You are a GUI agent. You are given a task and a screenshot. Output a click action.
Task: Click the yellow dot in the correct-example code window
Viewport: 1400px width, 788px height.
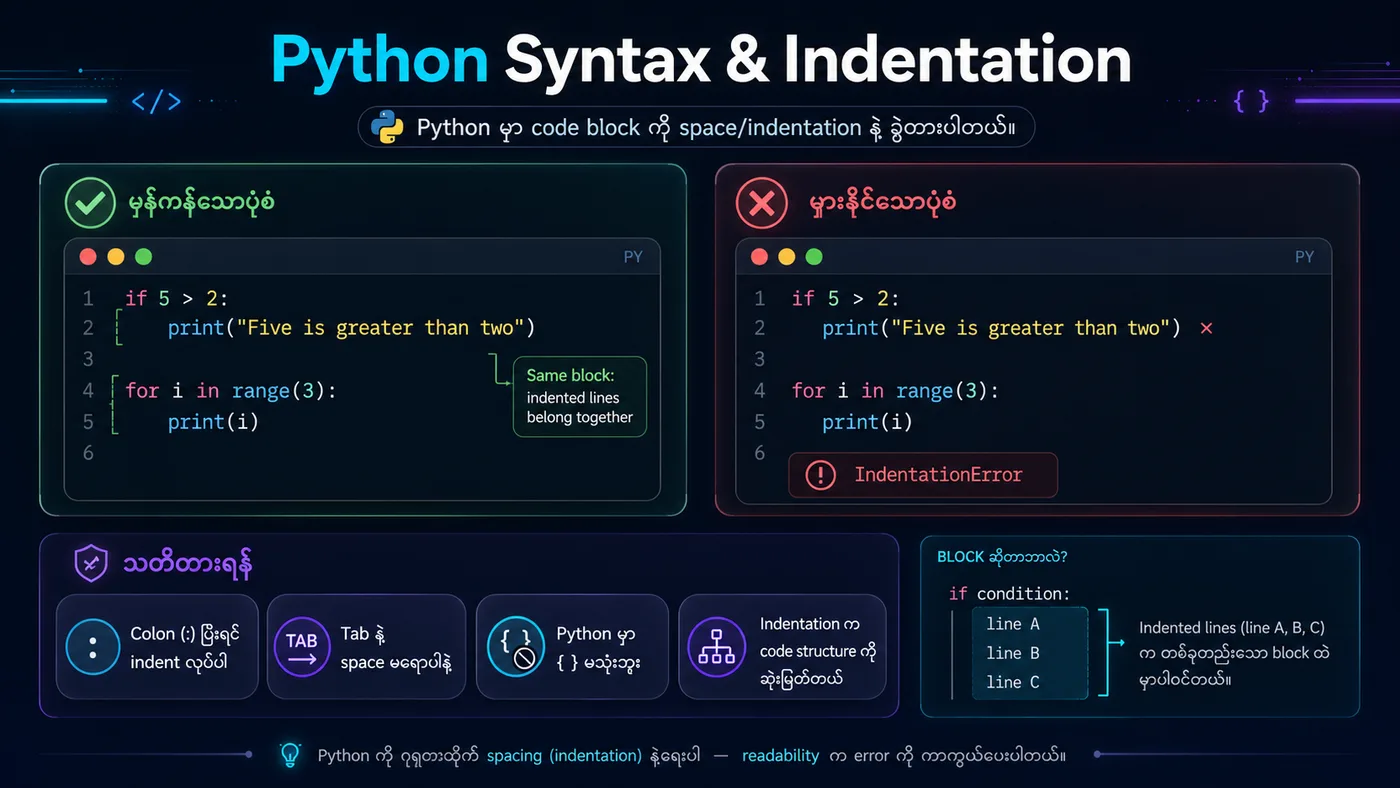(x=115, y=257)
